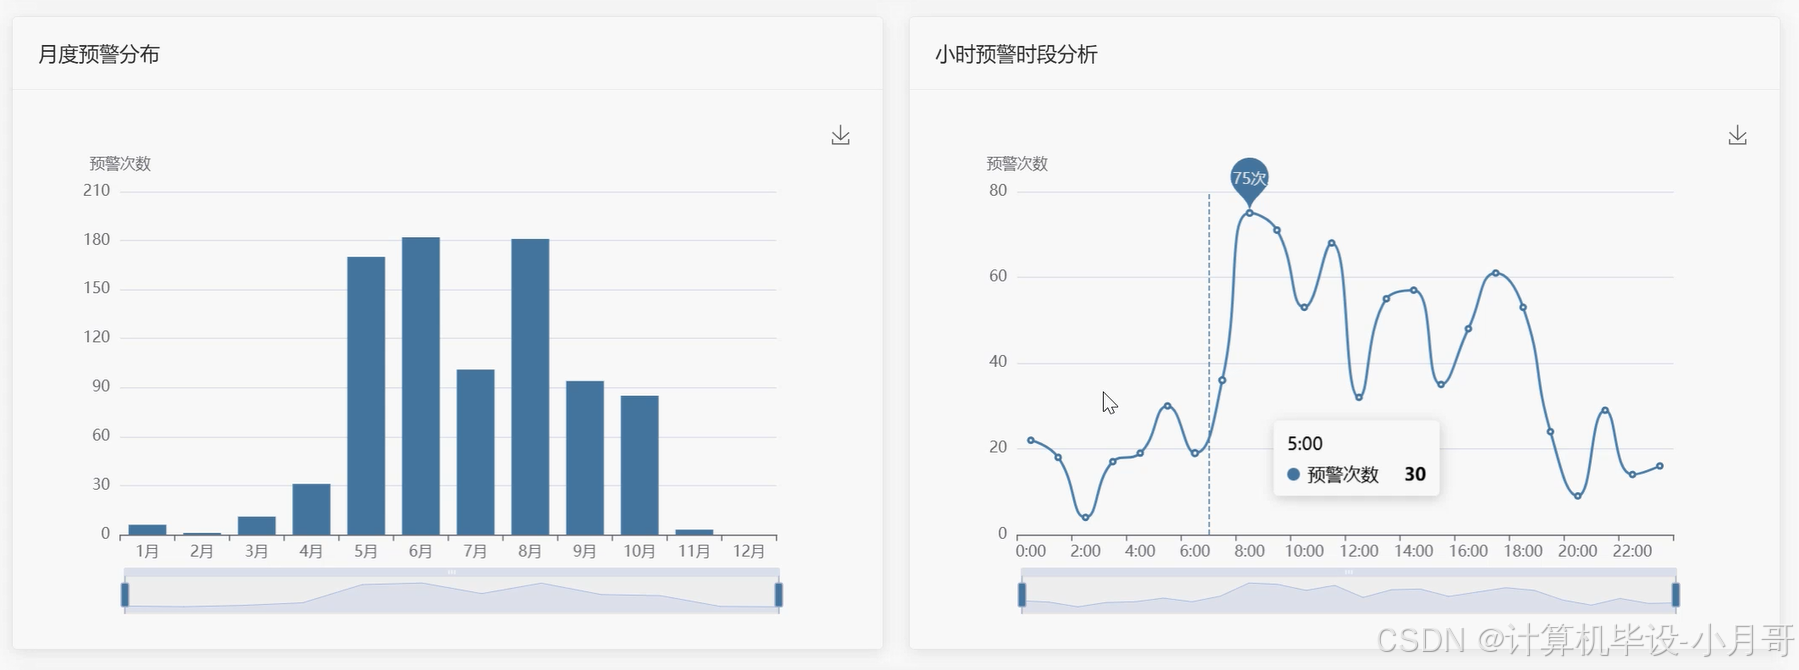Screen dimensions: 1799x670
Task: Click left zoom handle of hourly chart slider
Action: click(1022, 595)
